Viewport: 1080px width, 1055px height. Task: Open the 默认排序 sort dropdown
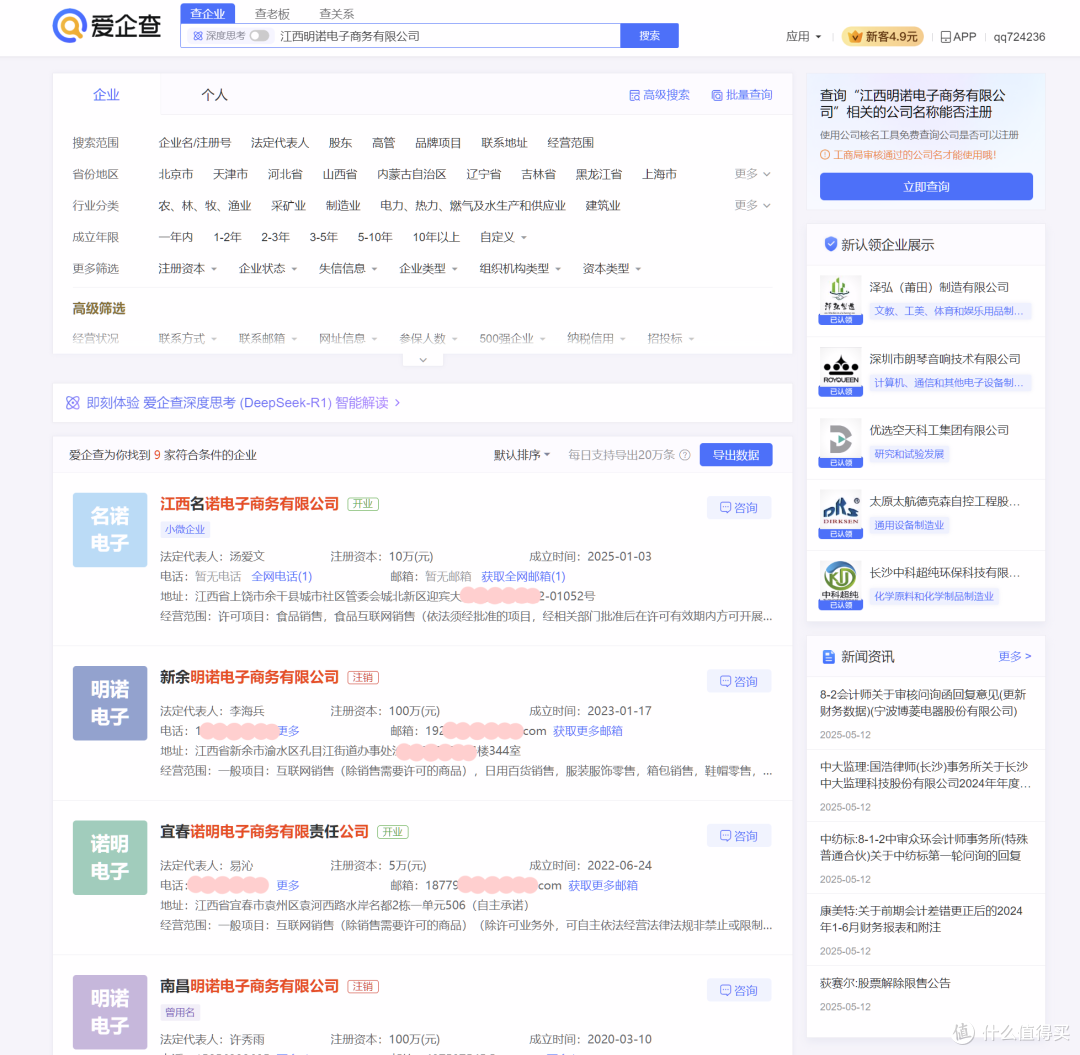pos(521,455)
